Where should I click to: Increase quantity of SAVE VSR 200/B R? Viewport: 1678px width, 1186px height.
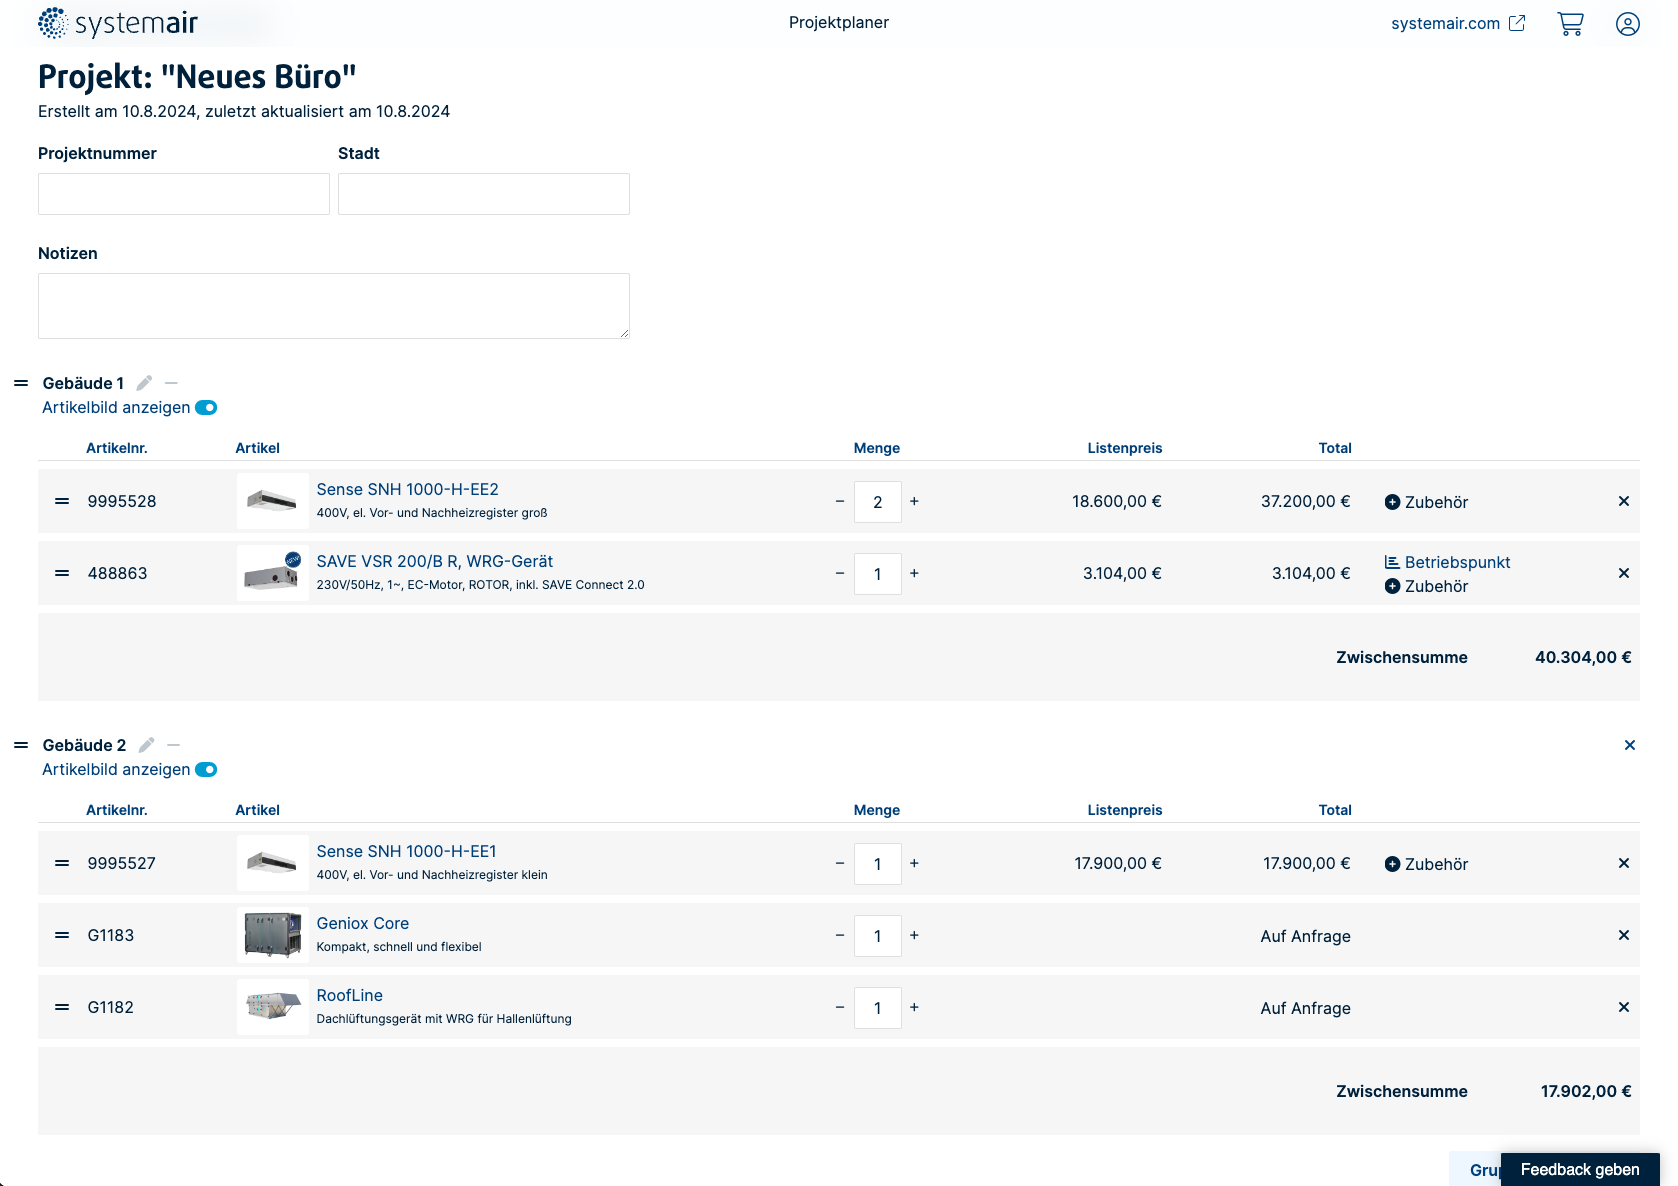pos(914,573)
